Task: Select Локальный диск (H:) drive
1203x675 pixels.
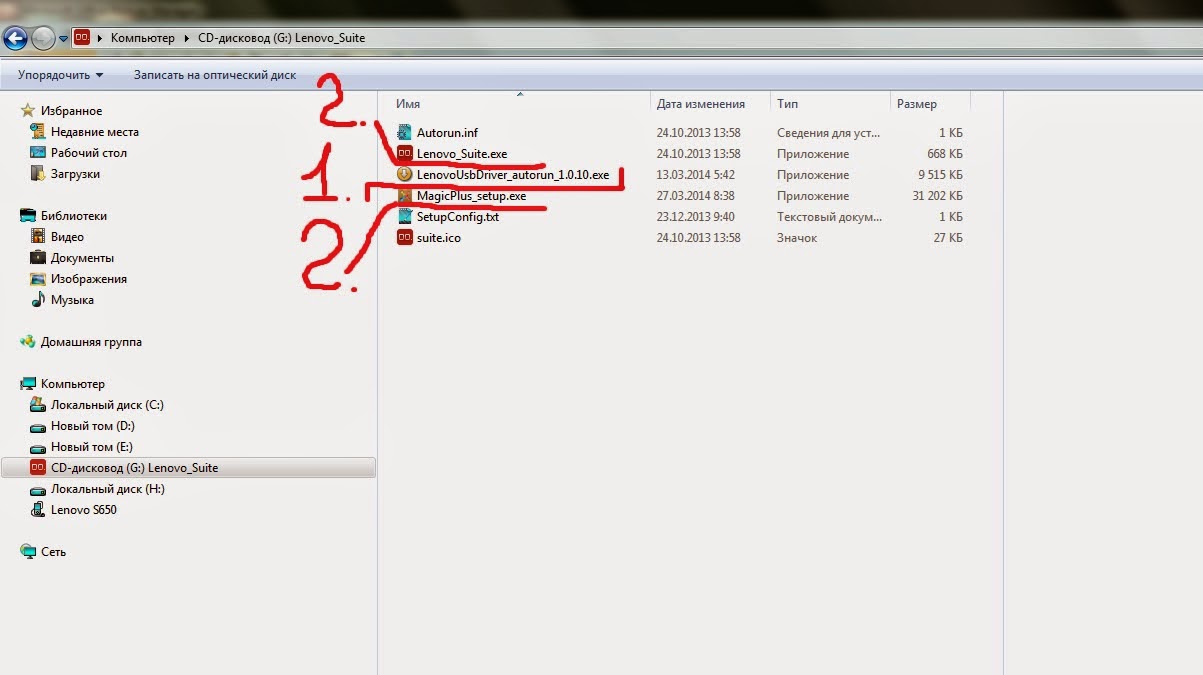Action: tap(108, 489)
